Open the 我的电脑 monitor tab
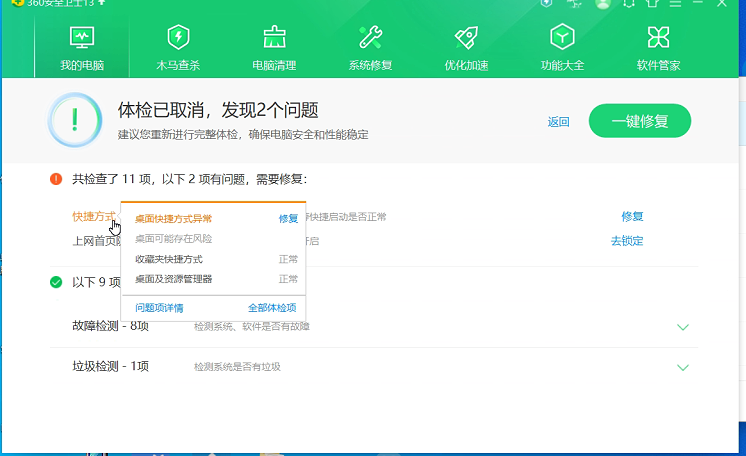746x456 pixels. [x=82, y=49]
